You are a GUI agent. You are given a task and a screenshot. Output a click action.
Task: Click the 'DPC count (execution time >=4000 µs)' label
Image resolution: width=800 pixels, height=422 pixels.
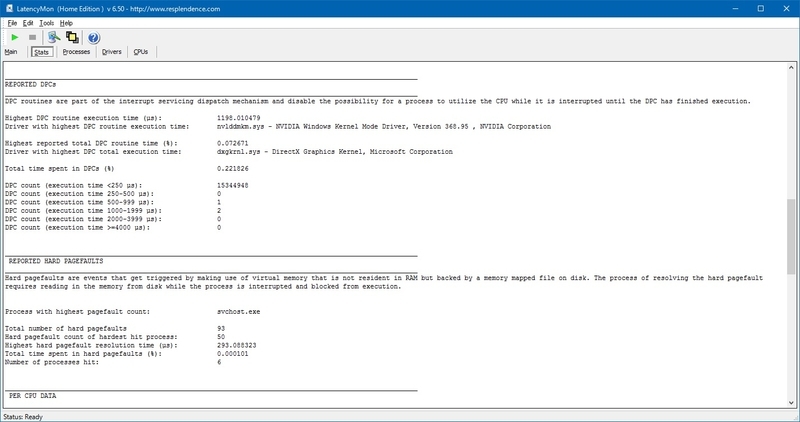pyautogui.click(x=78, y=228)
